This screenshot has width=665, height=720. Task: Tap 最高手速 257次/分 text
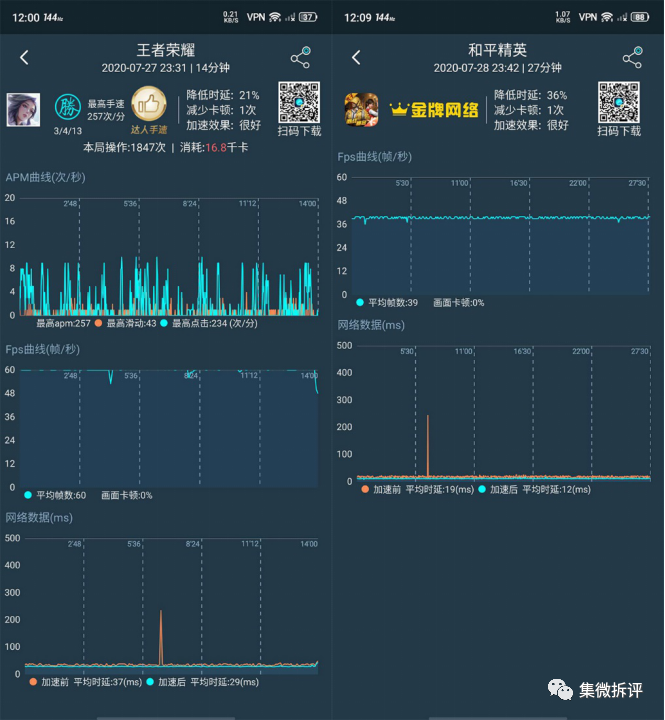pyautogui.click(x=106, y=110)
